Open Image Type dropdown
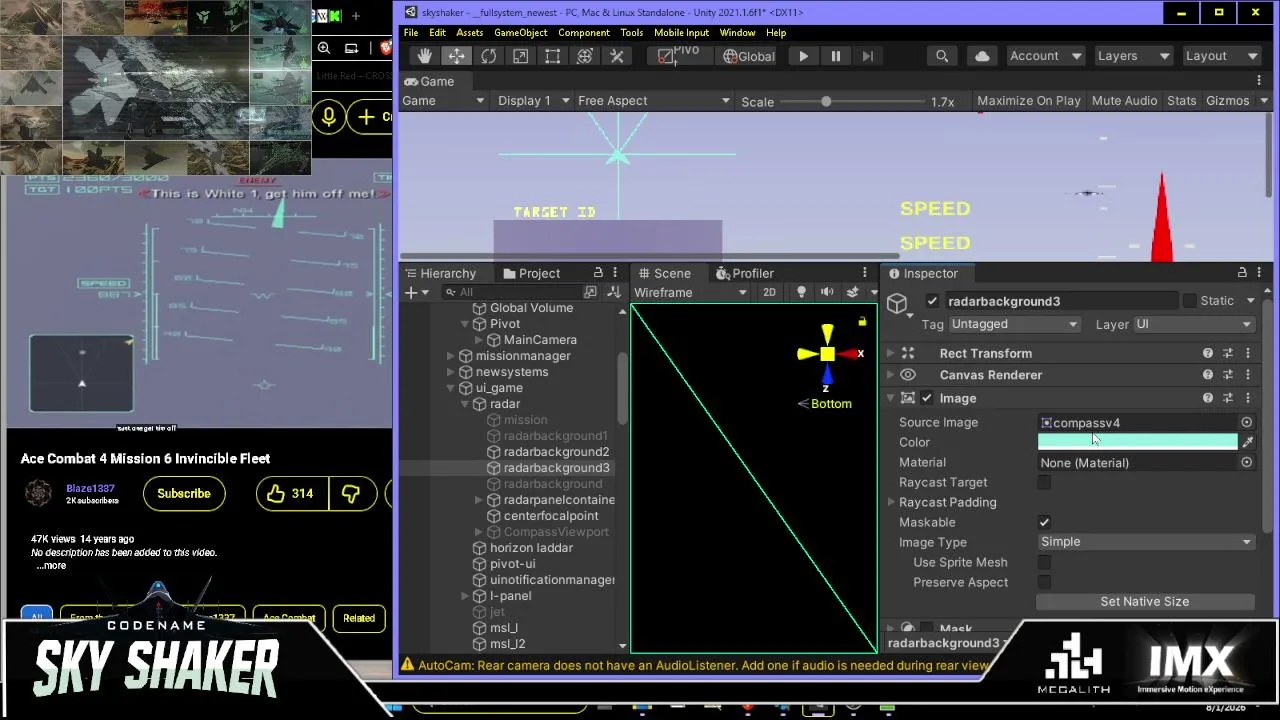The width and height of the screenshot is (1280, 720). point(1146,542)
